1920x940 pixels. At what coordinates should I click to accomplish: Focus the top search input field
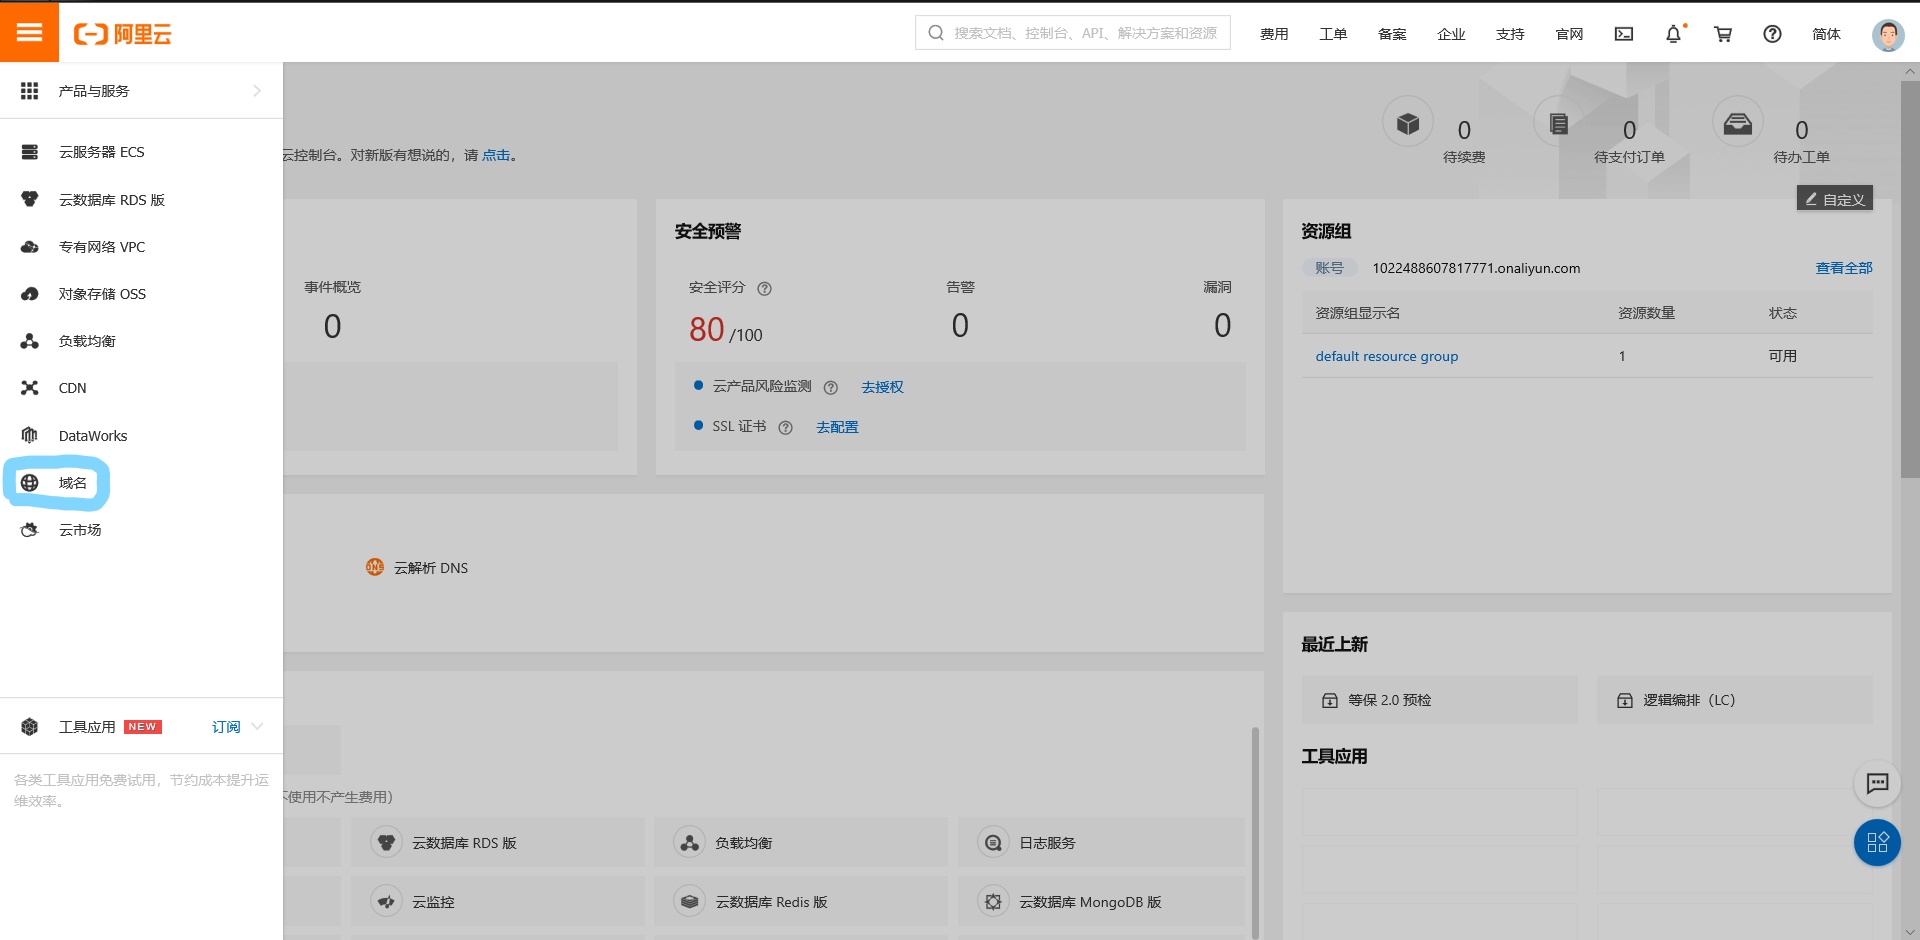(x=1073, y=33)
